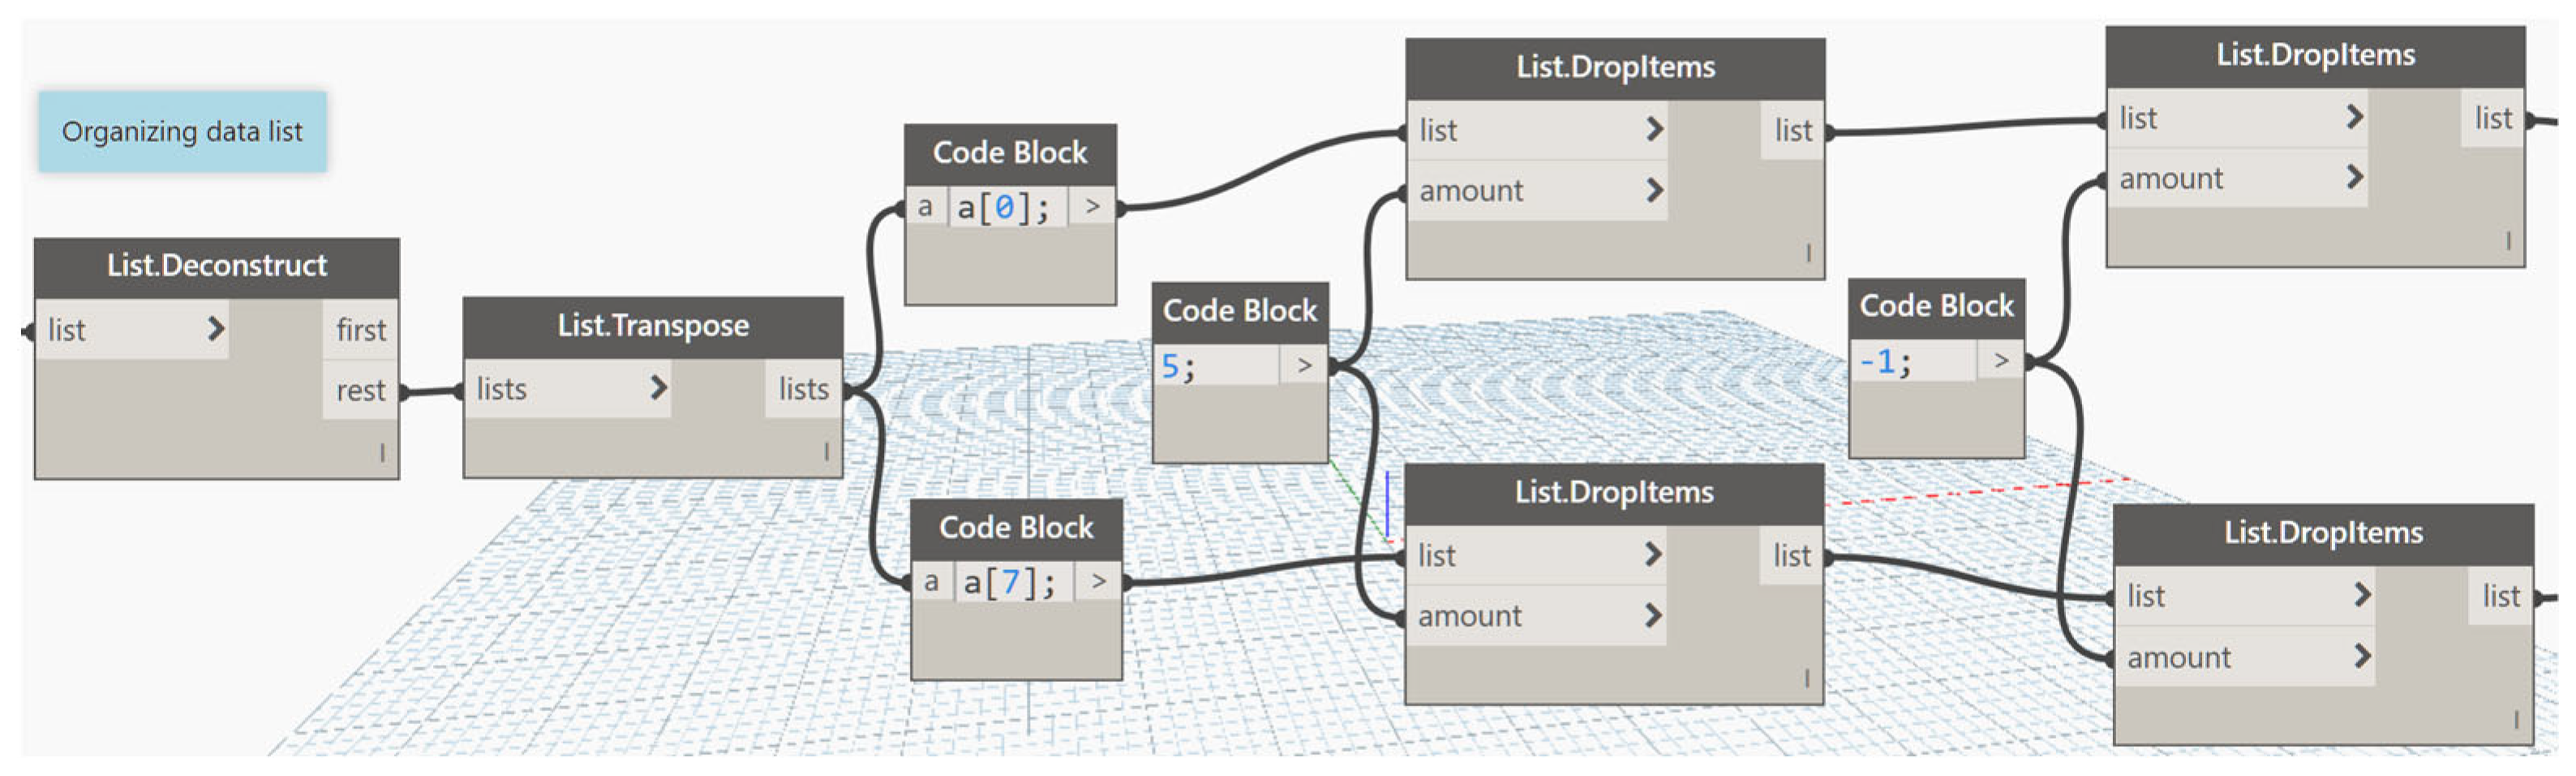This screenshot has width=2576, height=776.
Task: Click the lacing indicator on the List.Deconstruct node
Action: coord(382,453)
